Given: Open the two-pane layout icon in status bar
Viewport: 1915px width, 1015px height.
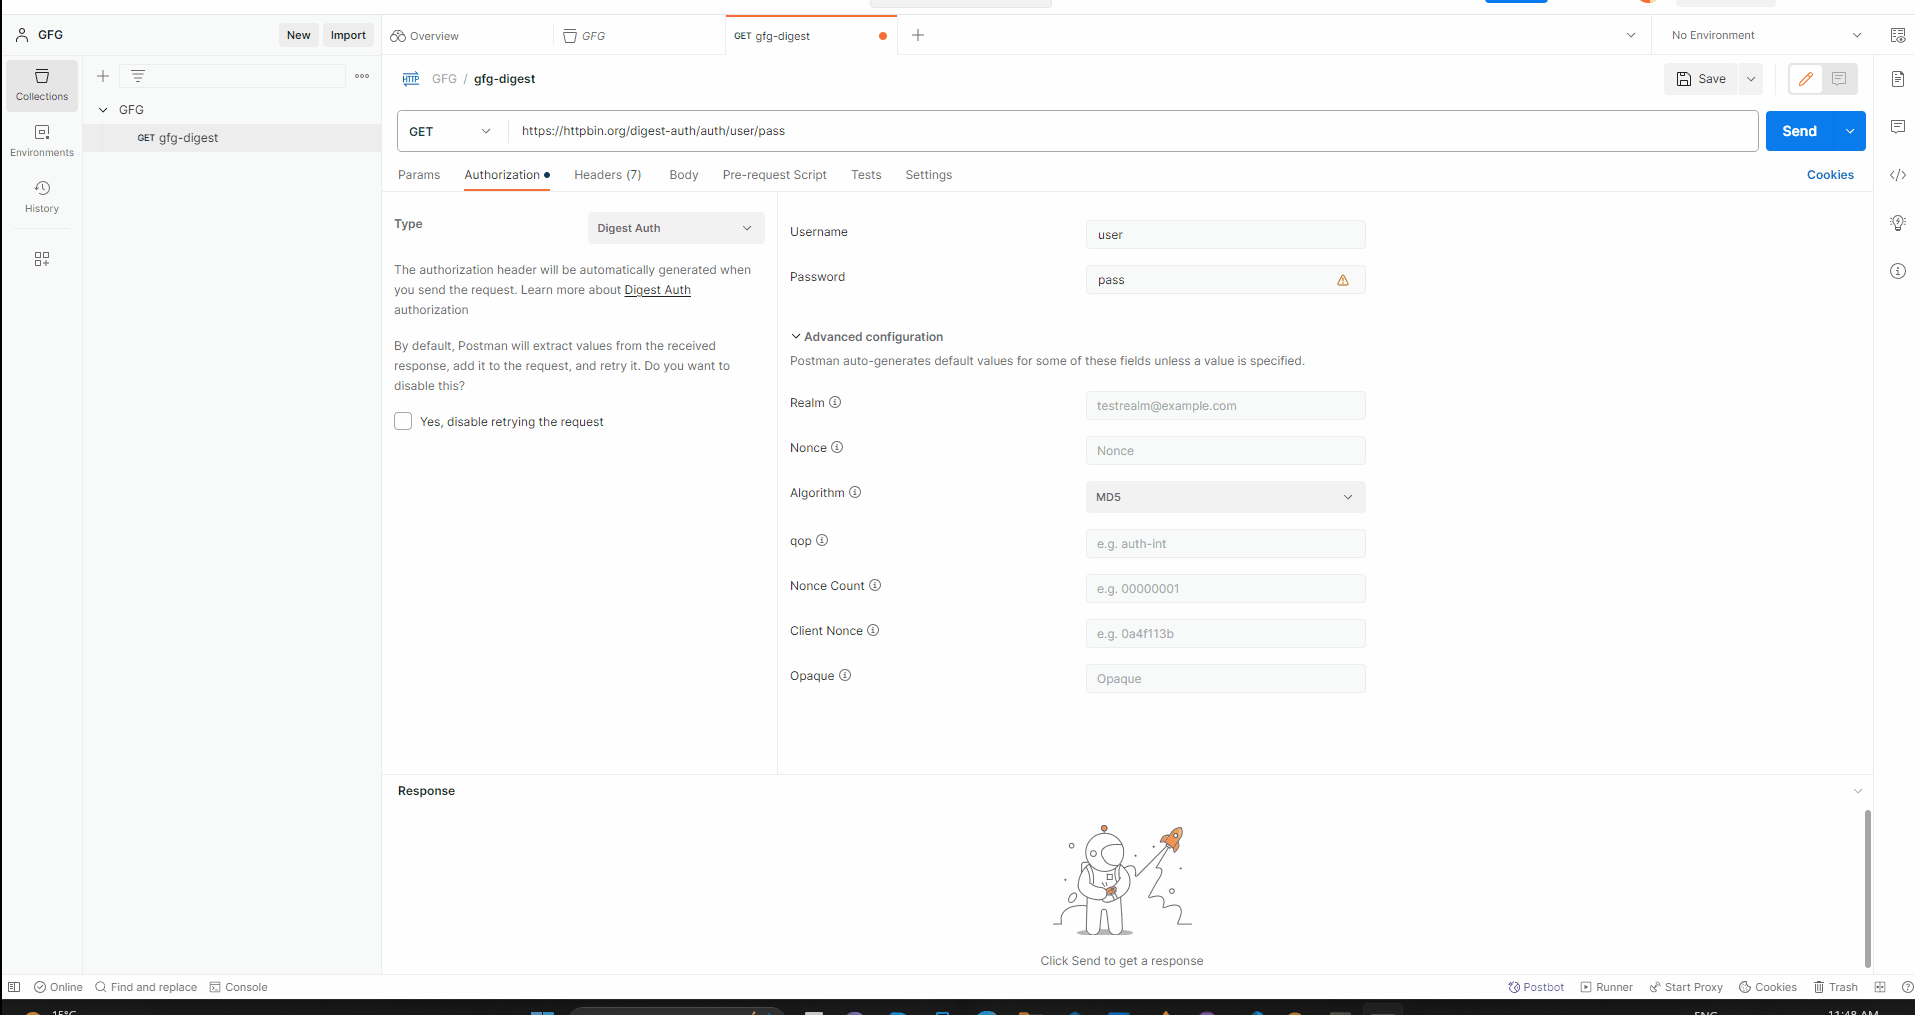Looking at the screenshot, I should 1880,987.
